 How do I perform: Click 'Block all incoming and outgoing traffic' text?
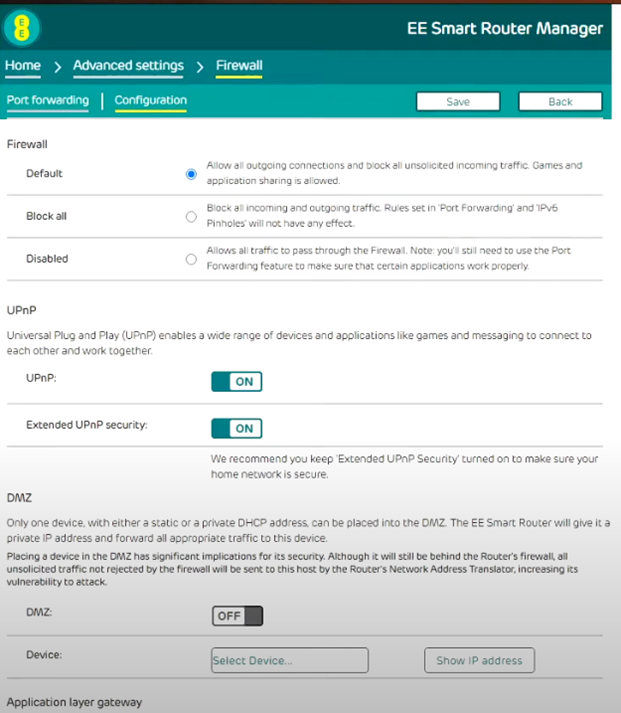tap(382, 216)
